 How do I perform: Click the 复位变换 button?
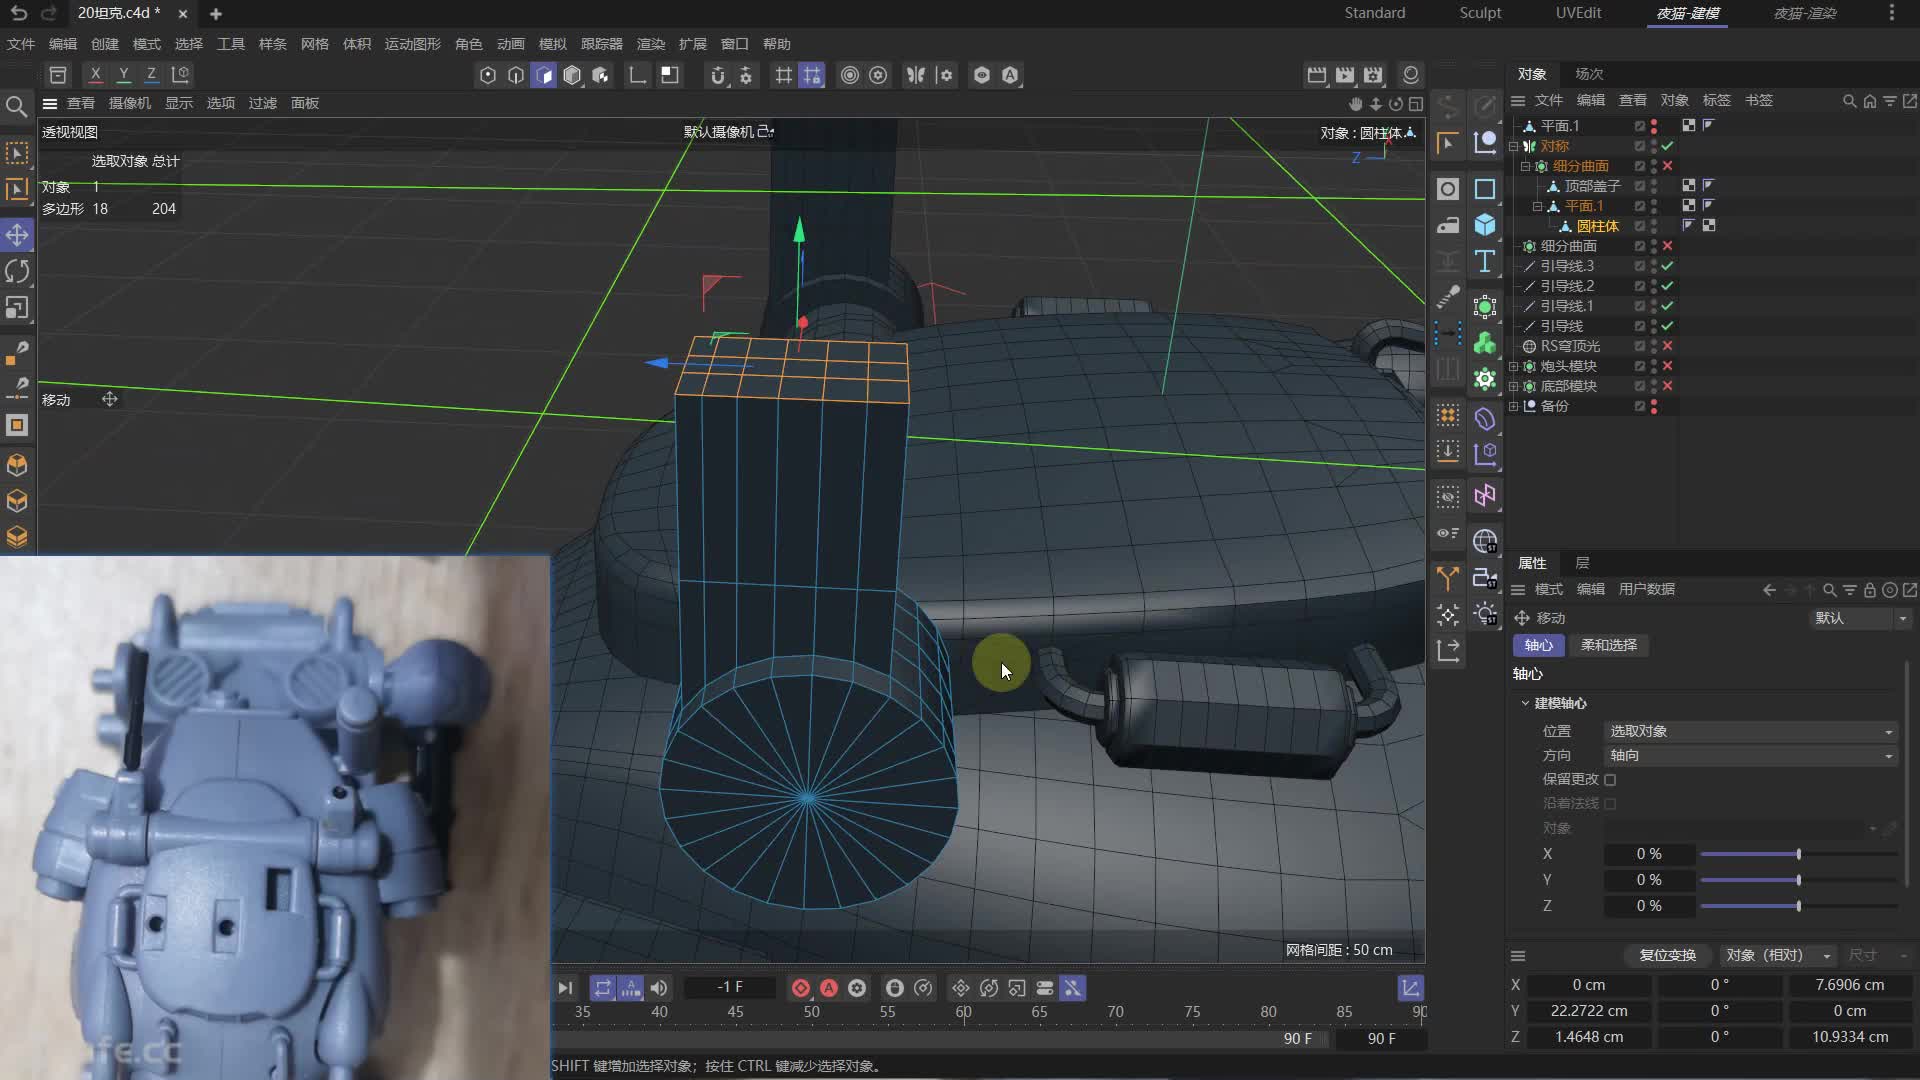pos(1667,955)
